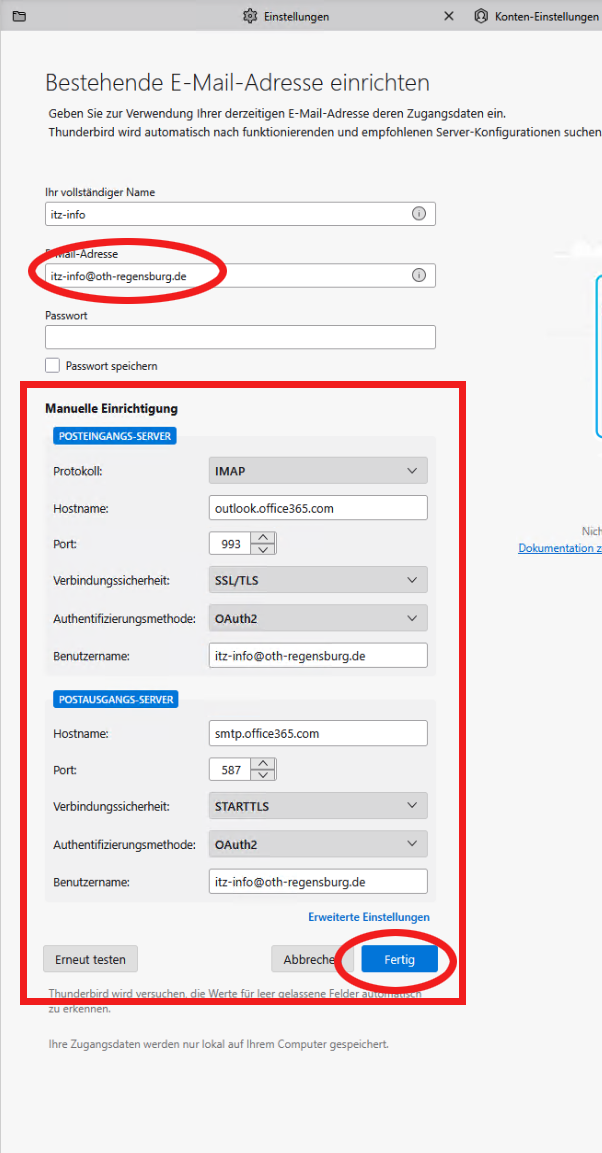This screenshot has height=1153, width=602.
Task: Click the folder icon in the tab bar
Action: [18, 16]
